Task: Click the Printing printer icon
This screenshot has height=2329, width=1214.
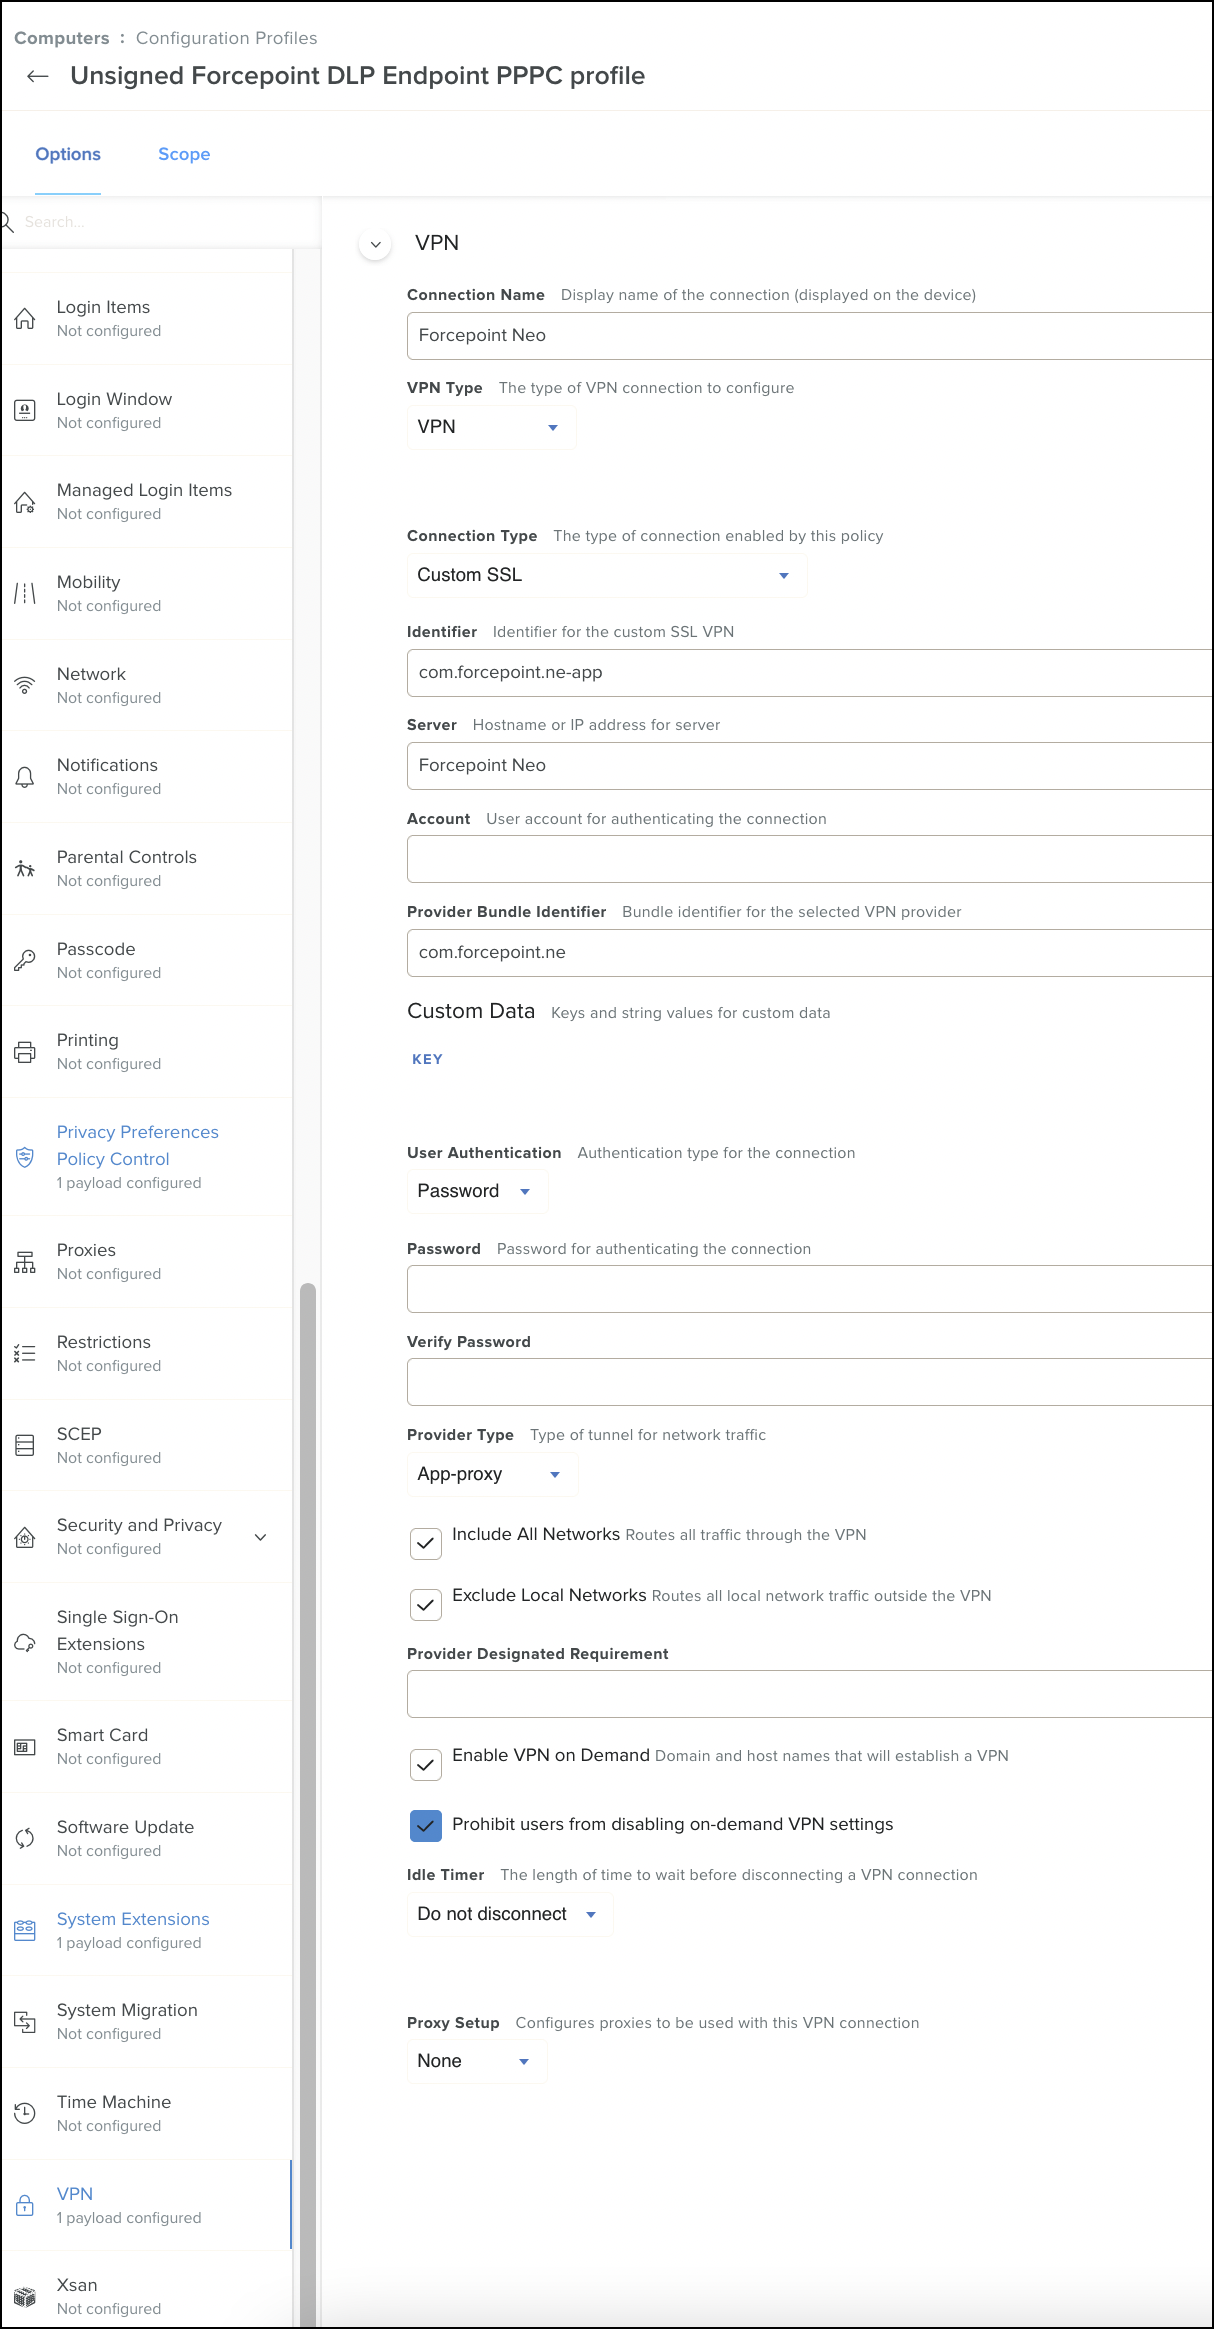Action: coord(25,1052)
